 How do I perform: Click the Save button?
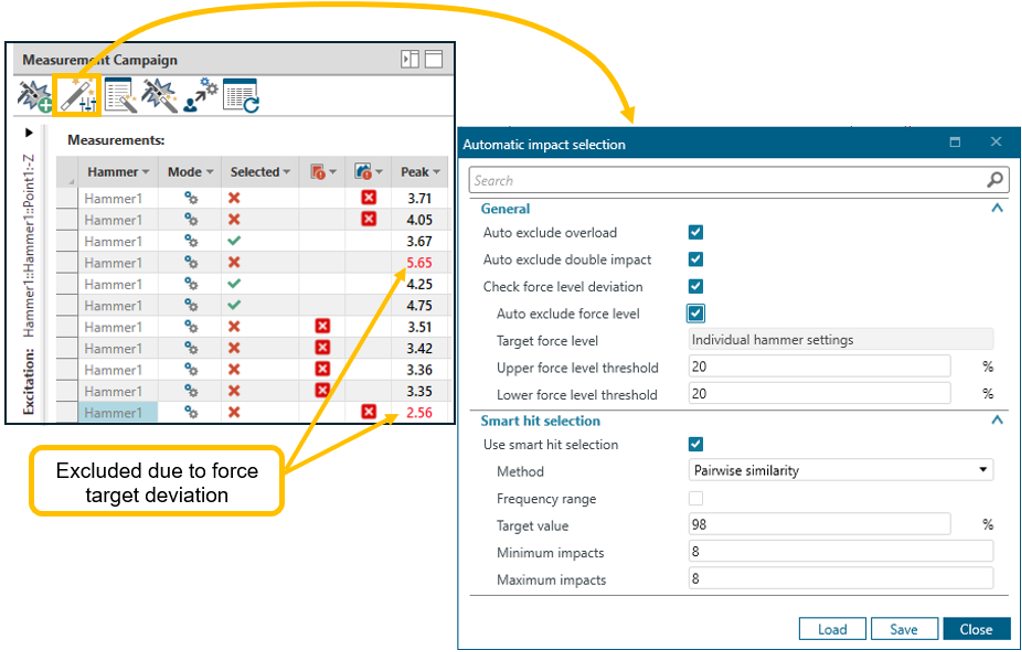904,629
